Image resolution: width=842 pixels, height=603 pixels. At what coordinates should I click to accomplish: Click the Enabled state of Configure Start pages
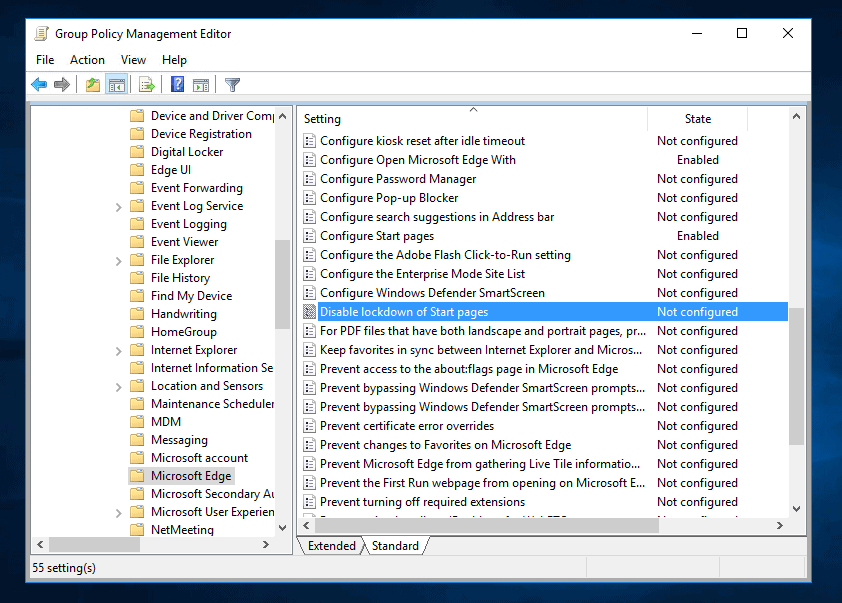(x=698, y=236)
